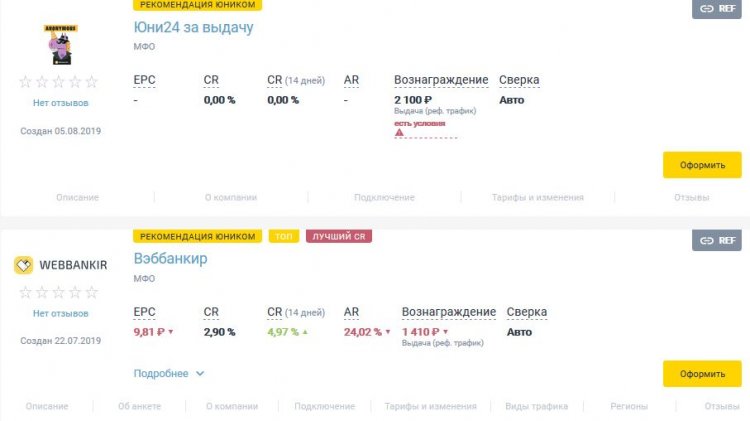This screenshot has height=421, width=750.
Task: Open the Регионы tab
Action: click(629, 406)
